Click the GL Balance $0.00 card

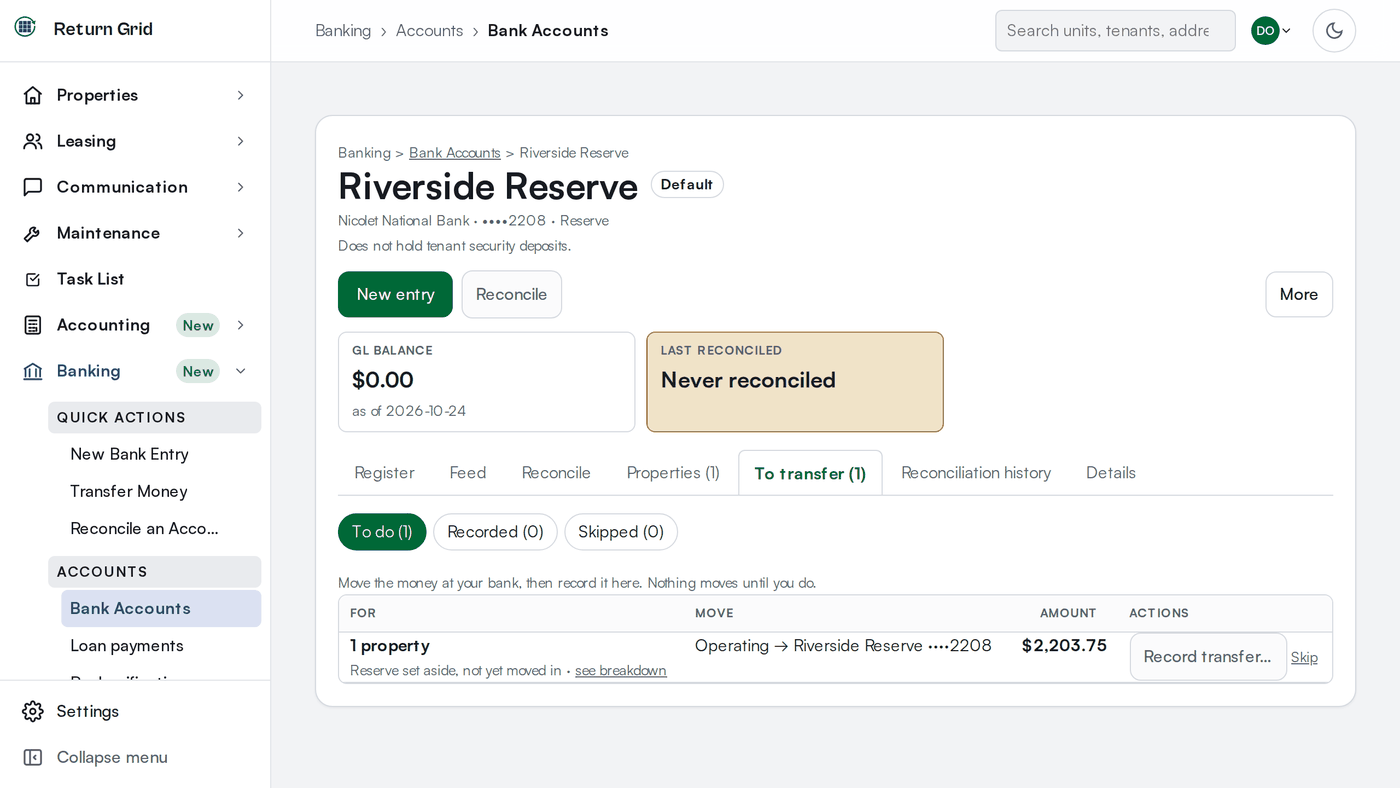point(487,382)
